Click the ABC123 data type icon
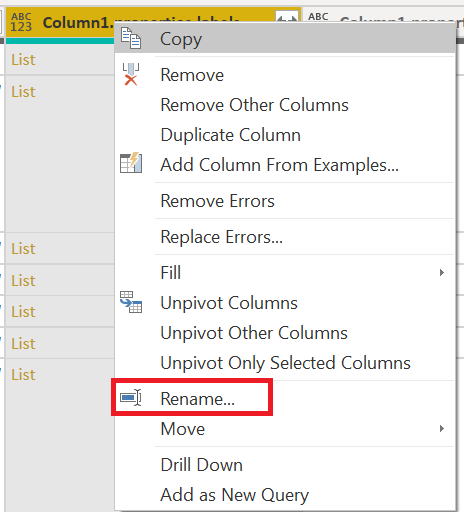 [x=21, y=22]
